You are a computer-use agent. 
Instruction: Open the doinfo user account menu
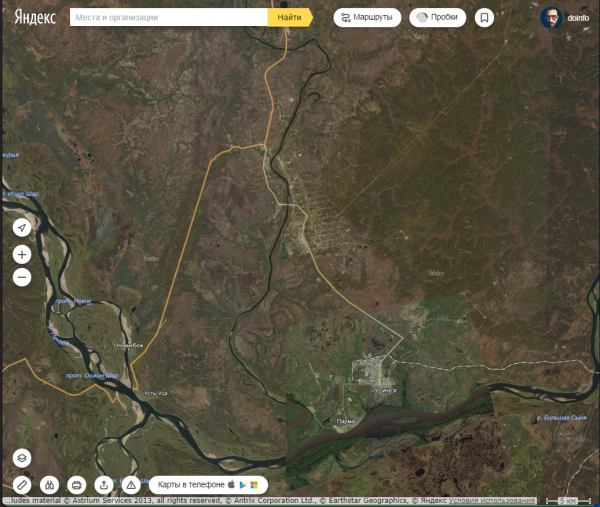pyautogui.click(x=565, y=18)
